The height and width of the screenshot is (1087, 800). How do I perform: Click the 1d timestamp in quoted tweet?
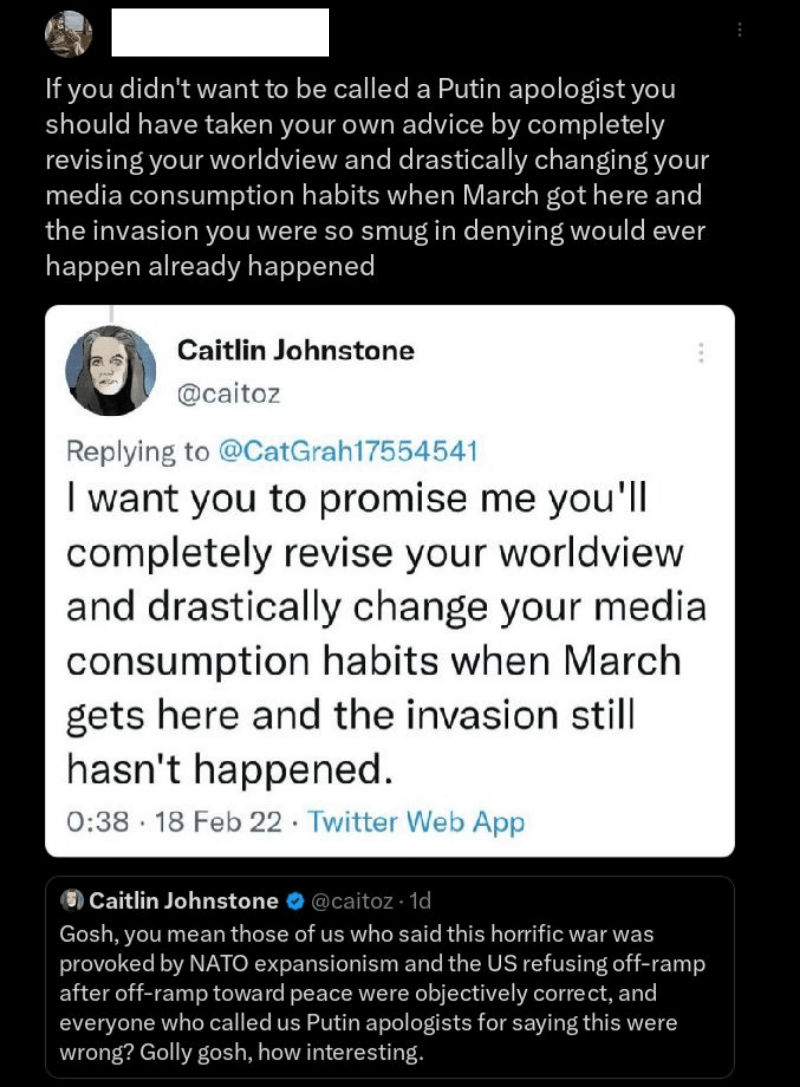(x=420, y=901)
